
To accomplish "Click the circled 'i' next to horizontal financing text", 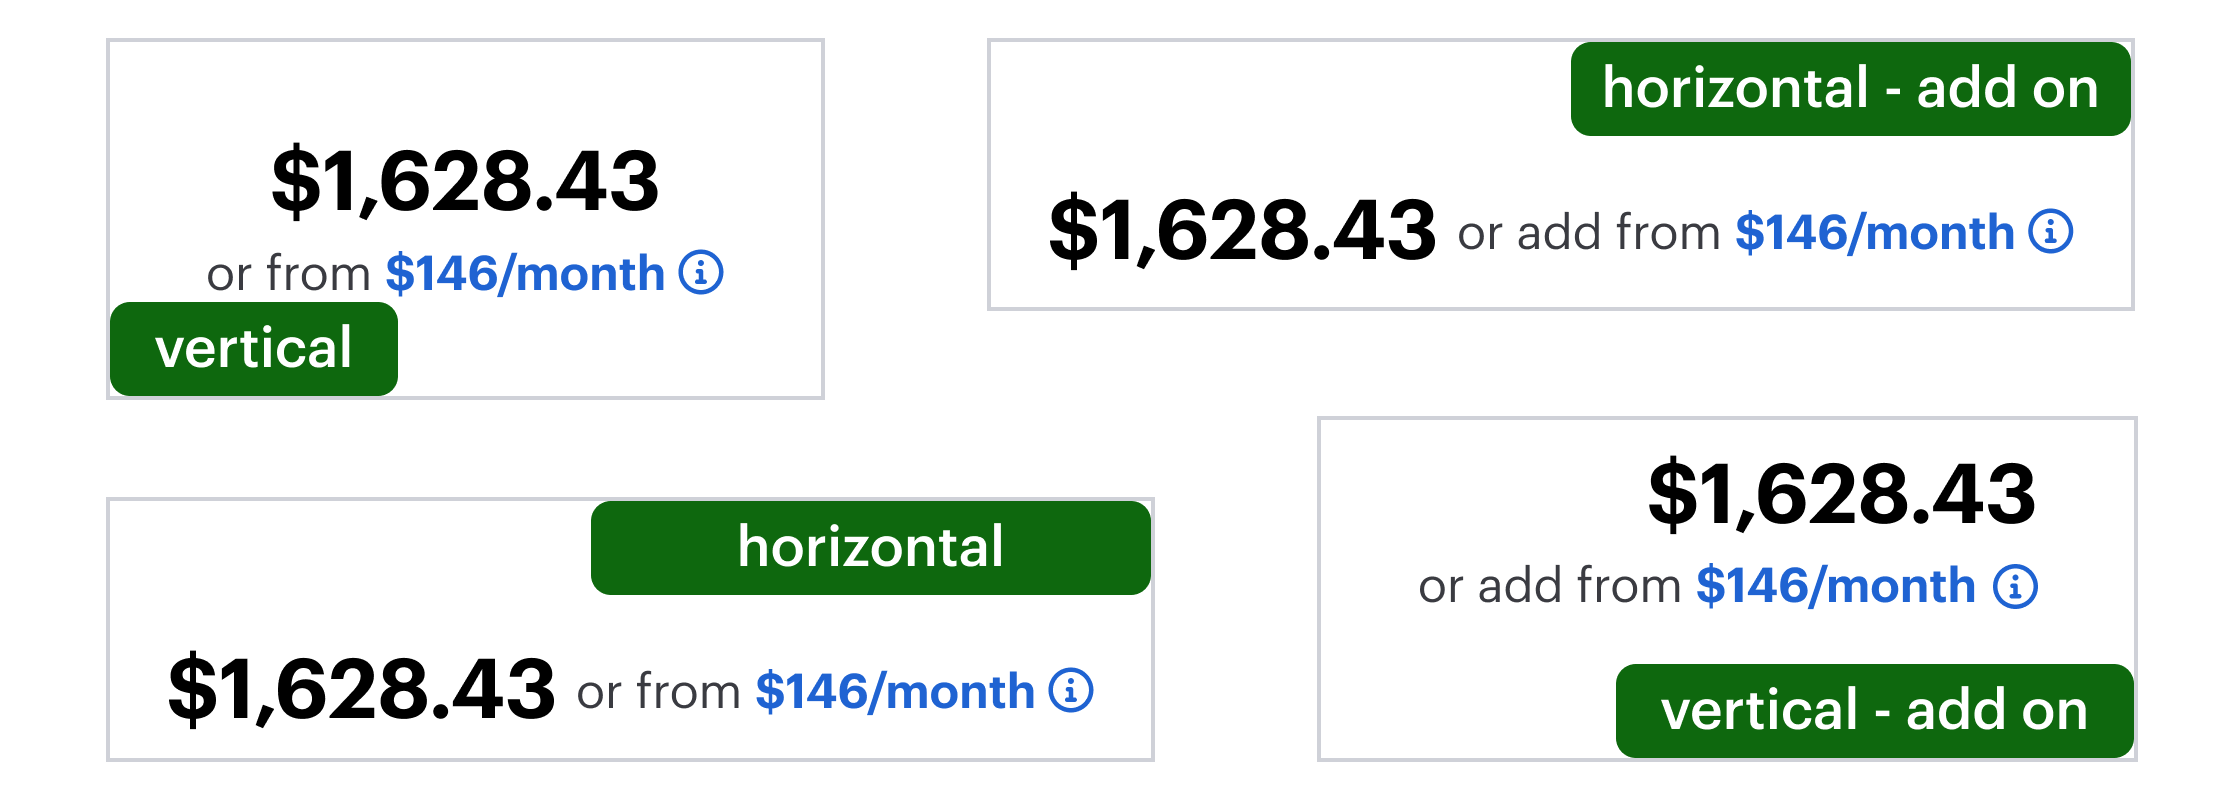I will pyautogui.click(x=1071, y=688).
